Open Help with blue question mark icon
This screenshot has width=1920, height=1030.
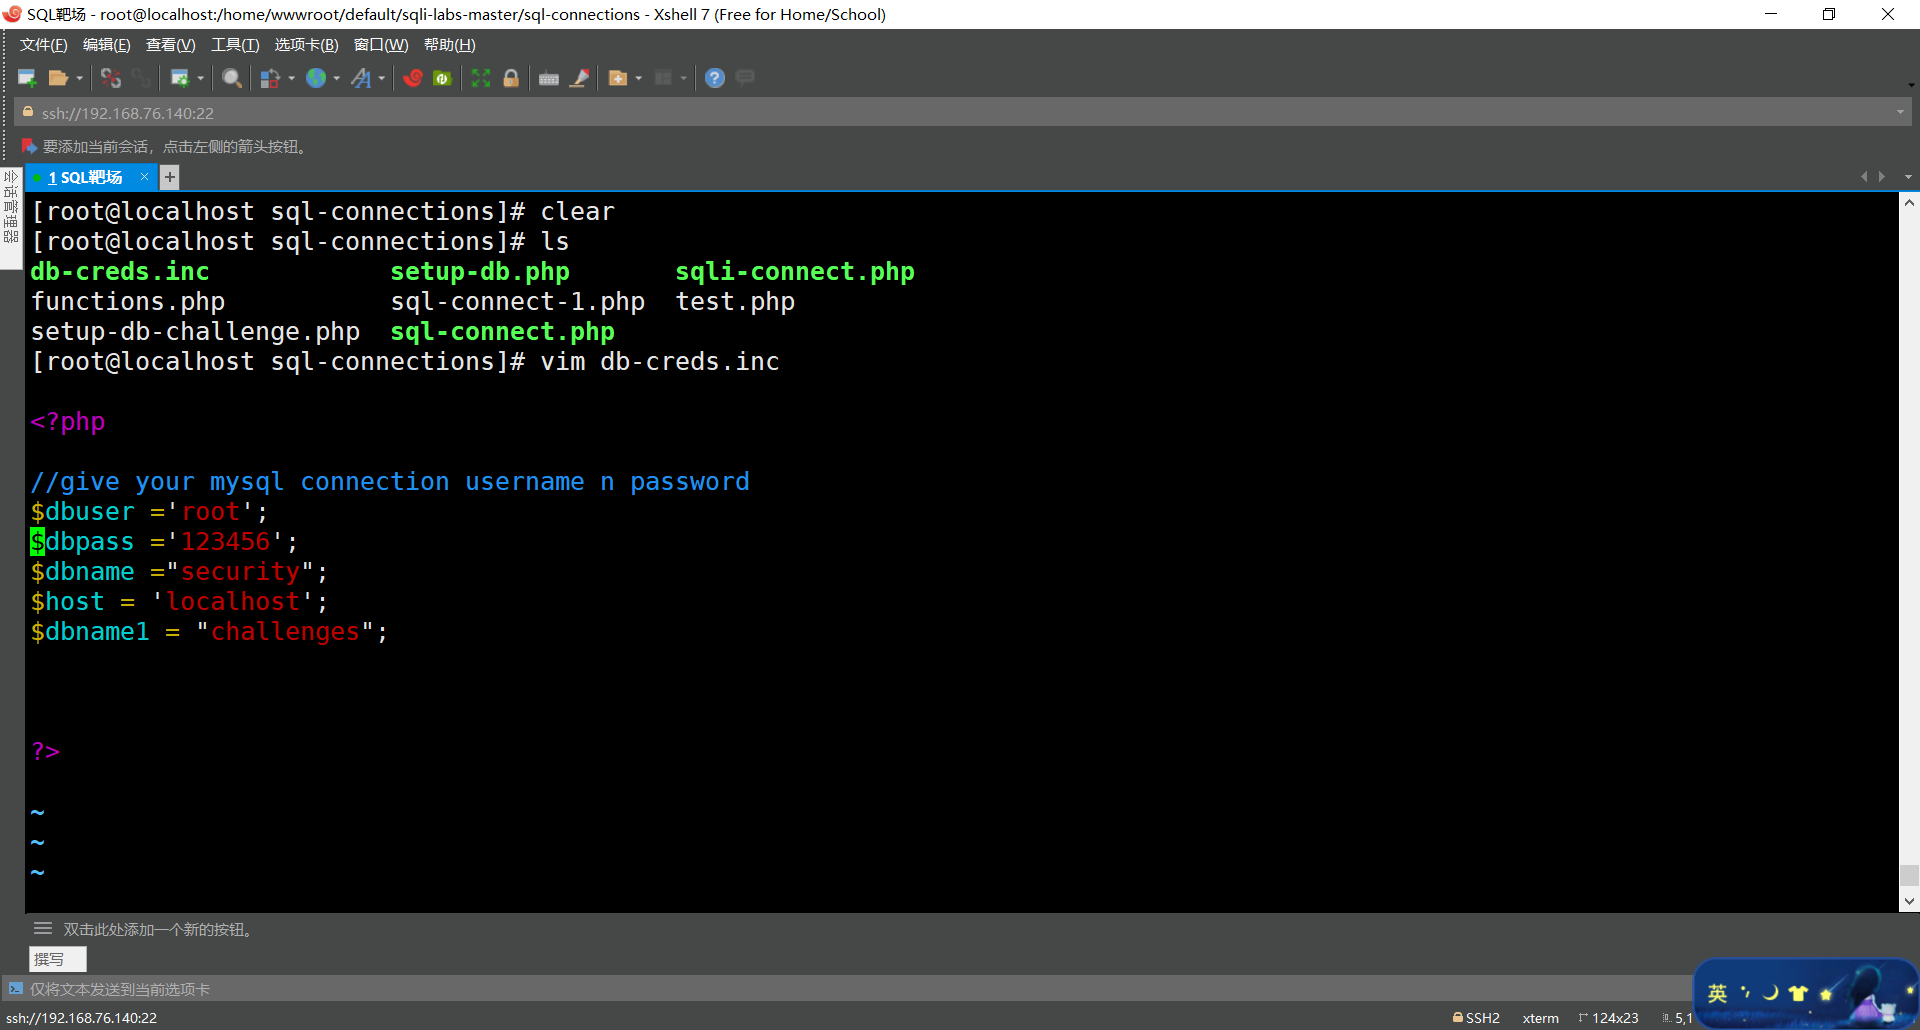click(x=715, y=78)
